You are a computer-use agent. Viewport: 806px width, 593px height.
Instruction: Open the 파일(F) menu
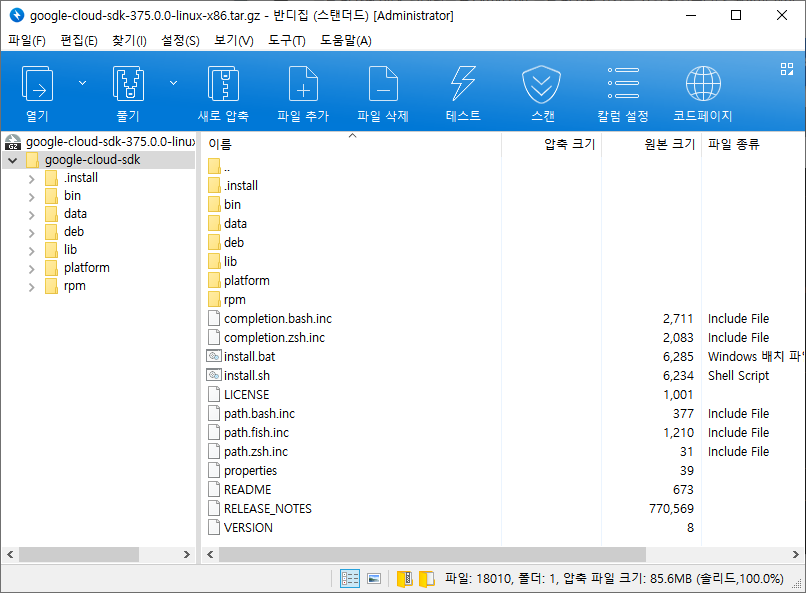[27, 40]
